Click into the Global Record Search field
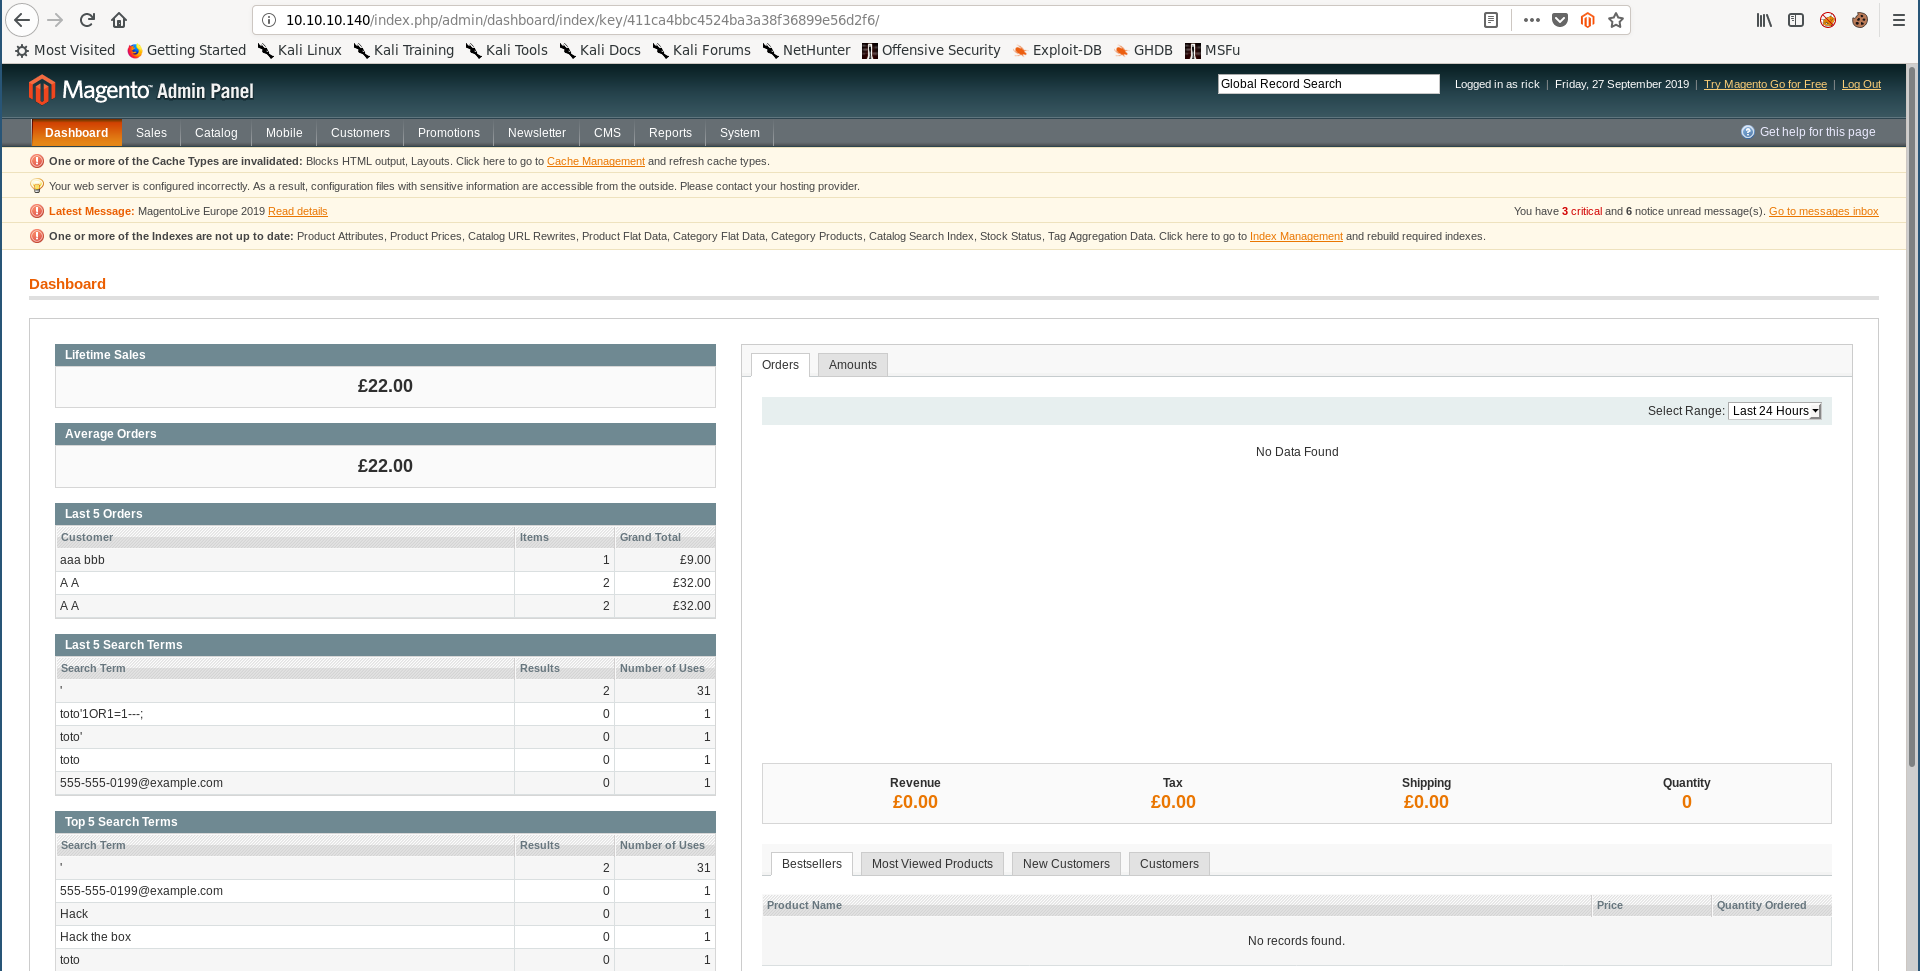Viewport: 1920px width, 971px height. coord(1328,84)
